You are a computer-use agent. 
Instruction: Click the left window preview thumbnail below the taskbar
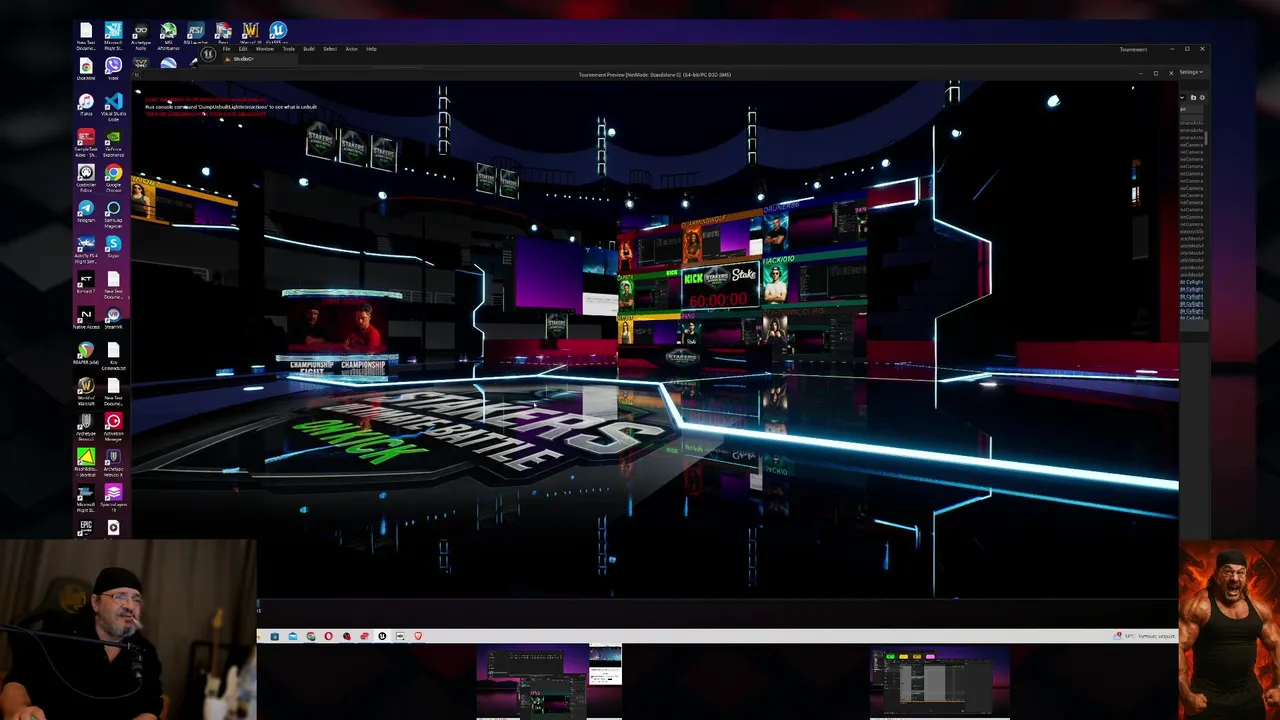tap(549, 682)
